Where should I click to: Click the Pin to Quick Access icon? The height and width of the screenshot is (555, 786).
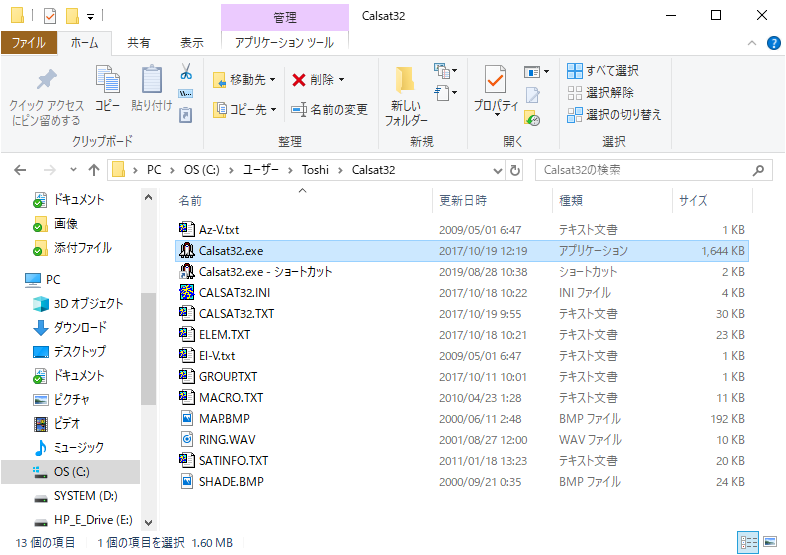click(x=47, y=80)
